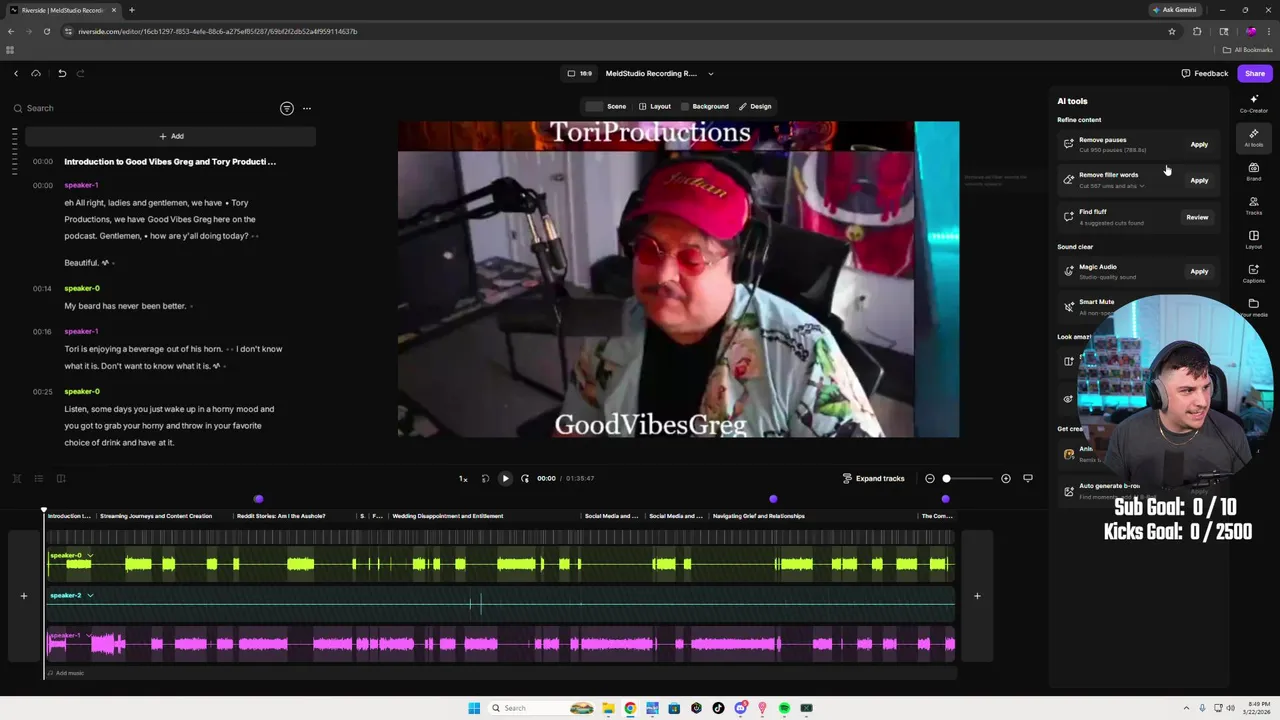Switch to the Background tab
This screenshot has width=1280, height=720.
pos(705,106)
